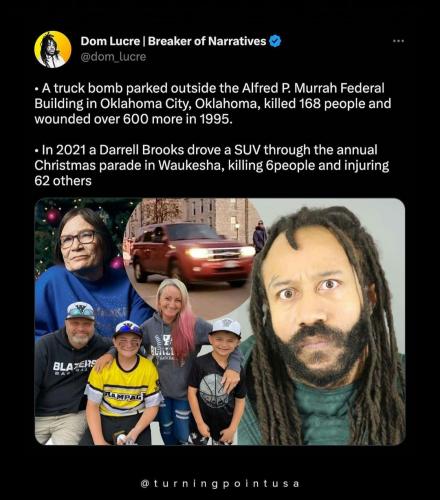Open the circular red SUV photo
Viewport: 440px width, 500px height.
pyautogui.click(x=195, y=255)
